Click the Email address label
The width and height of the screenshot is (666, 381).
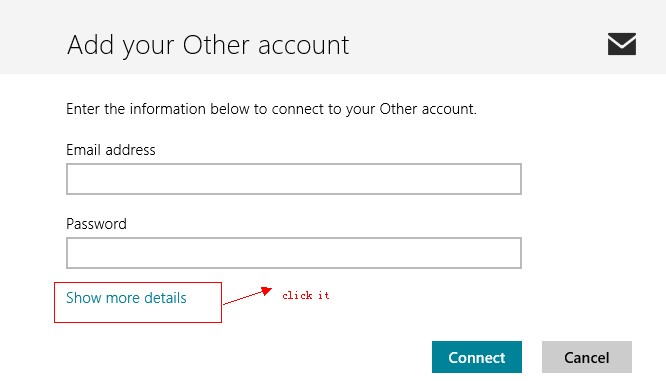tap(111, 150)
